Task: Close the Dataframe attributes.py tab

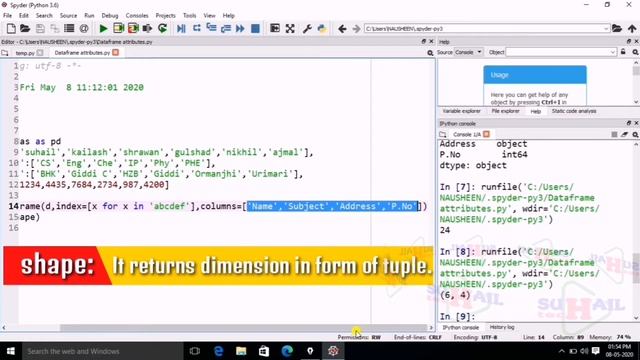Action: point(116,53)
